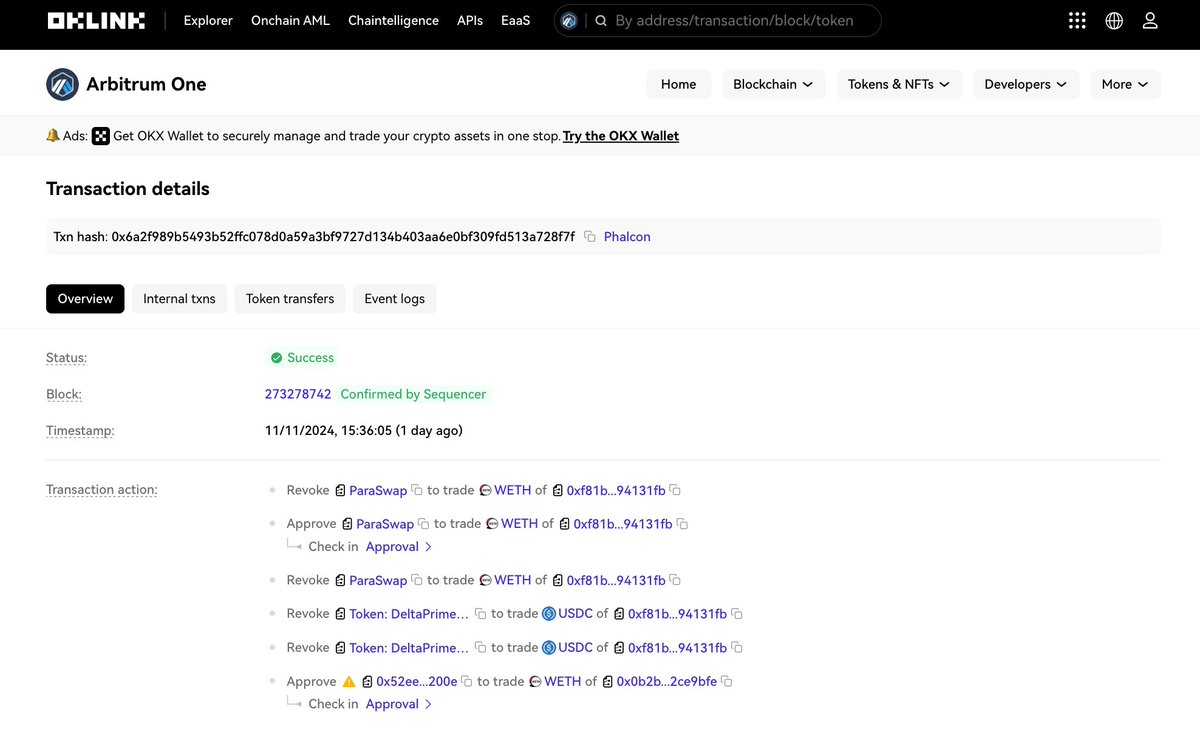Viewport: 1200px width, 729px height.
Task: Copy the transaction hash via copy icon
Action: pyautogui.click(x=591, y=236)
